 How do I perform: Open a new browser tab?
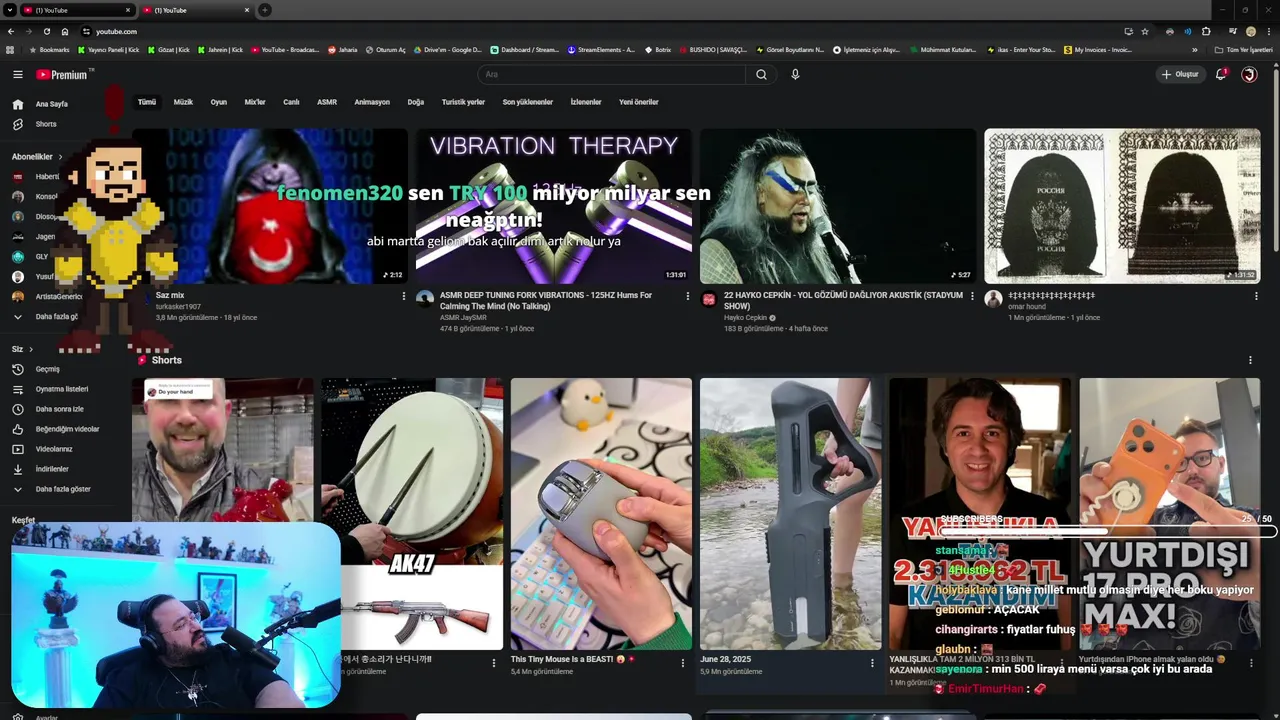(265, 10)
